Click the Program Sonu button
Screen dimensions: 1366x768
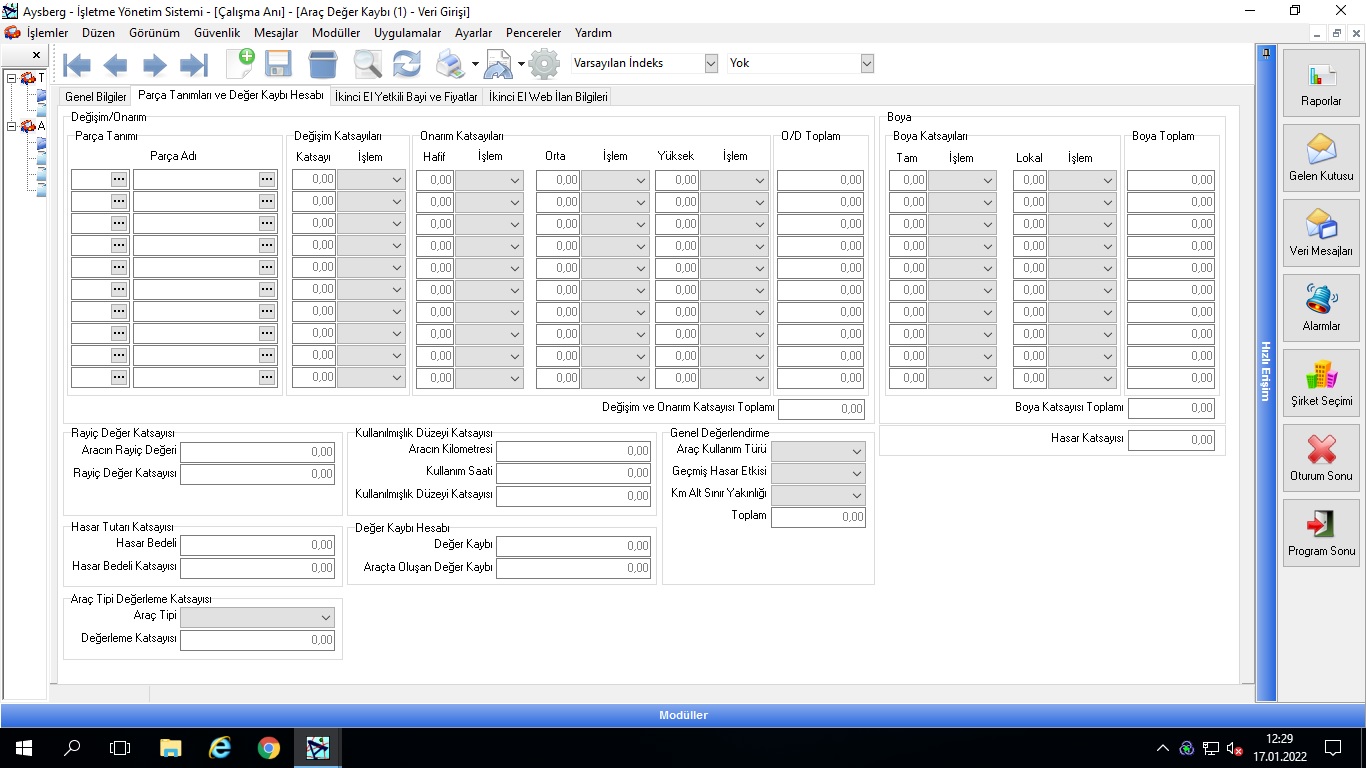[x=1321, y=533]
